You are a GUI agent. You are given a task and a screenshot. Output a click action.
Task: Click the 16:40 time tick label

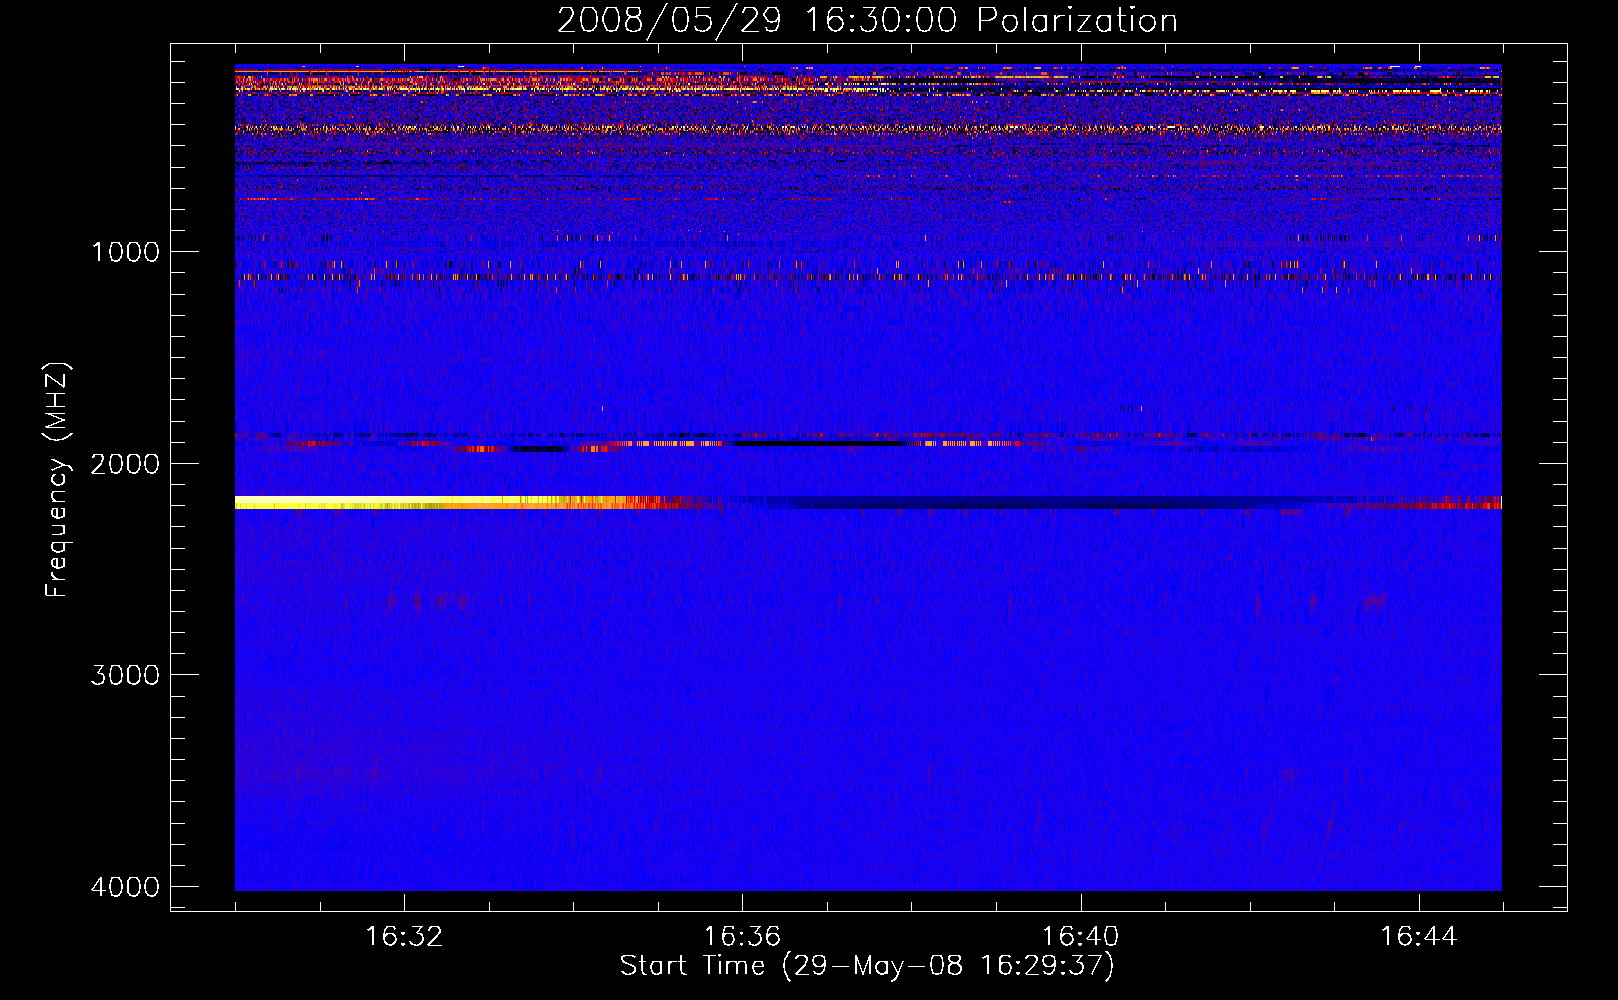pyautogui.click(x=1080, y=937)
